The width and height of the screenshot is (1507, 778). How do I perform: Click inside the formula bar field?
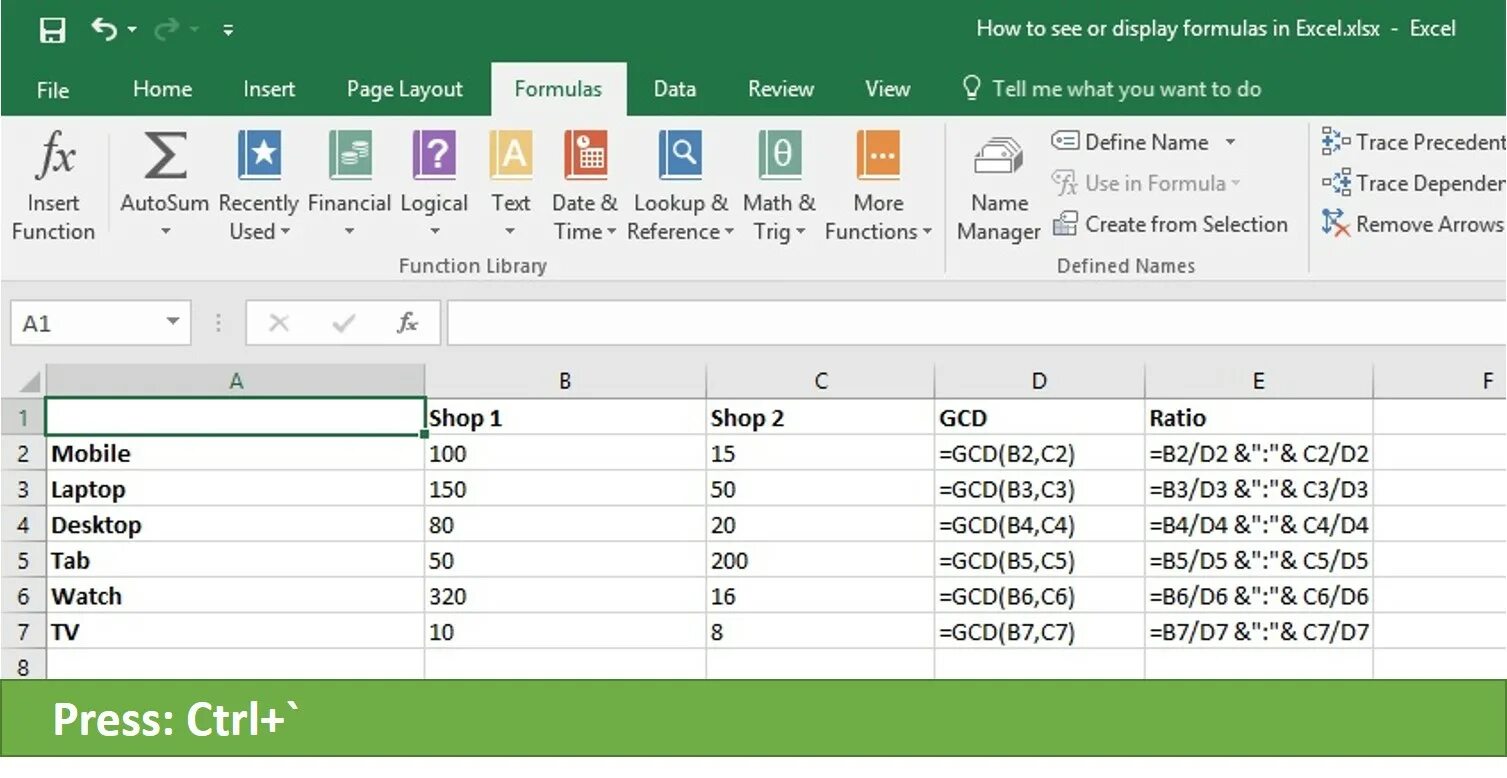[x=976, y=323]
